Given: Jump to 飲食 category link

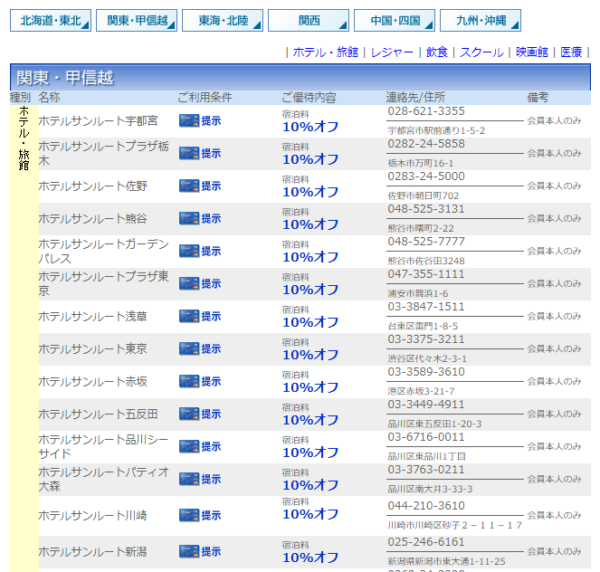Looking at the screenshot, I should tap(437, 52).
